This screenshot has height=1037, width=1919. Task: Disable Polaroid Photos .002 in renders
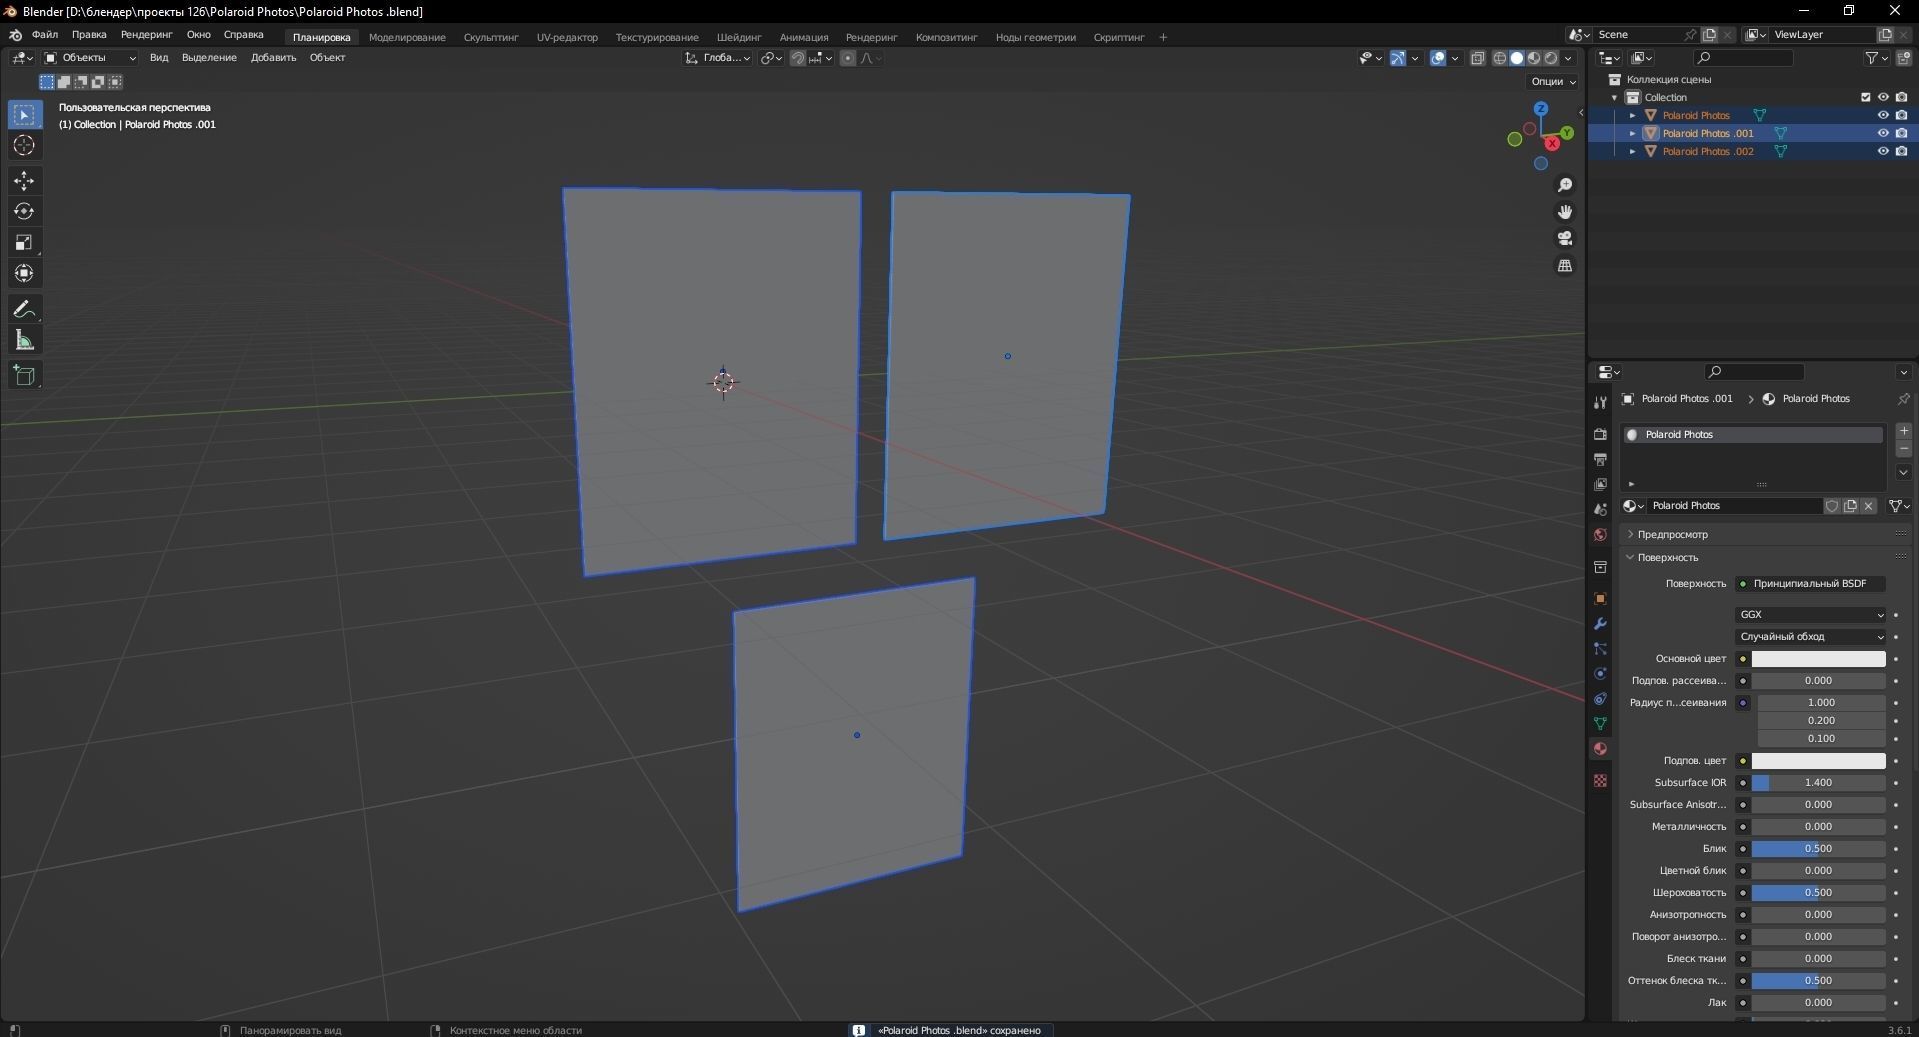[x=1901, y=151]
